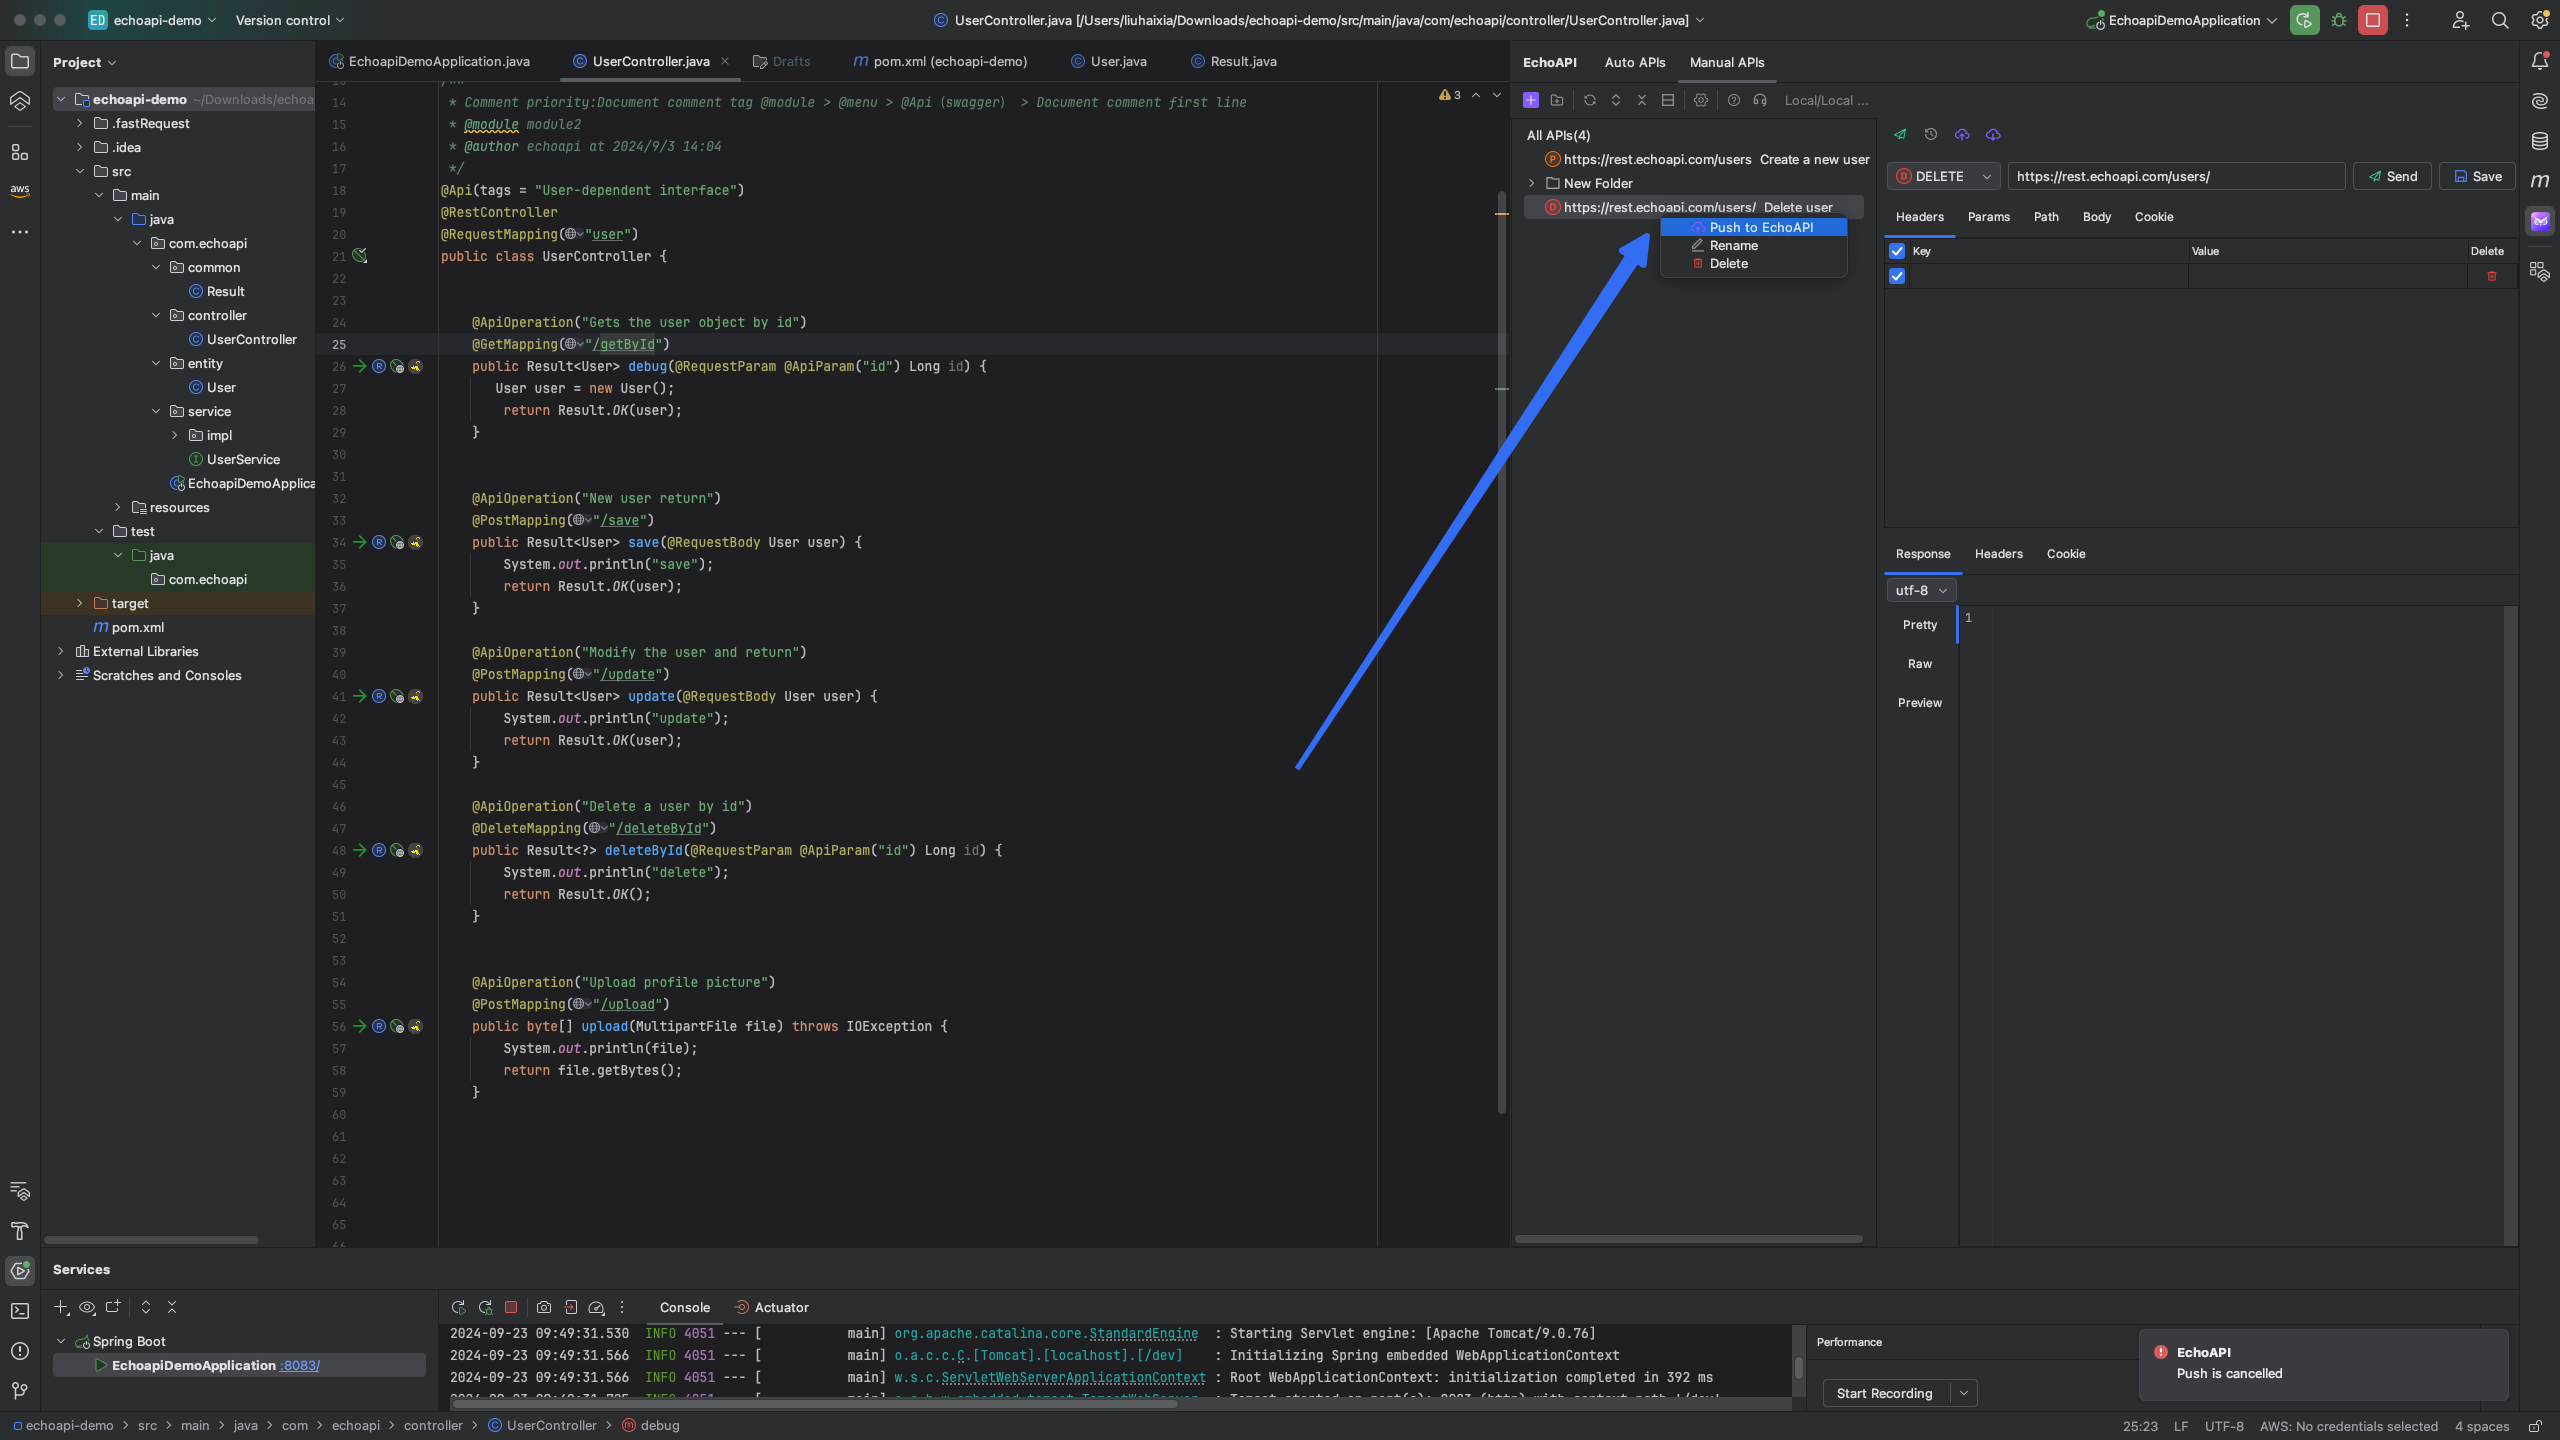Open Search Everywhere magnifier icon
This screenshot has height=1440, width=2560.
pyautogui.click(x=2500, y=20)
